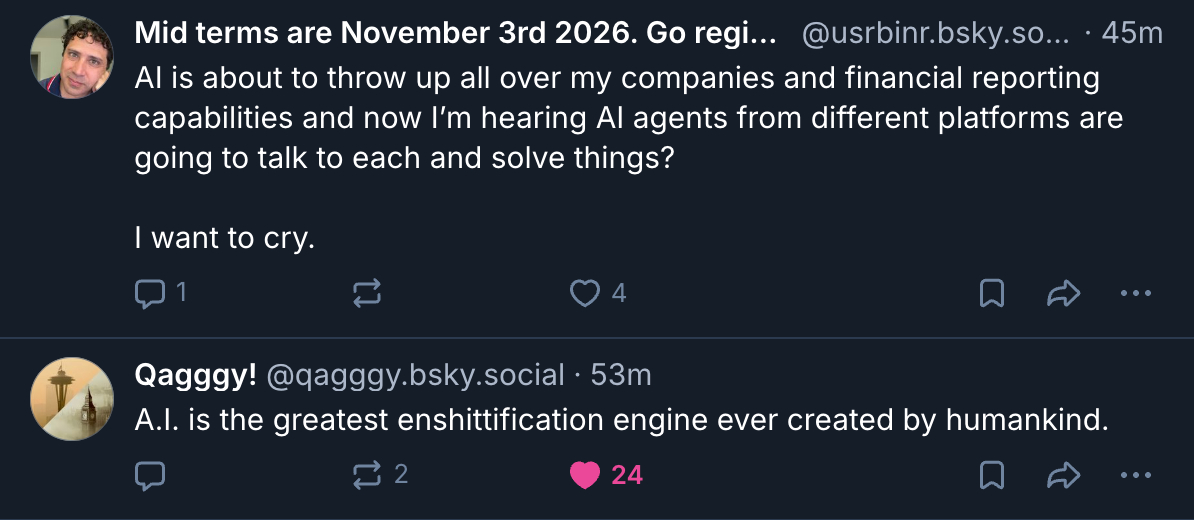Share Qagggy's post
Viewport: 1194px width, 520px height.
pos(1063,475)
